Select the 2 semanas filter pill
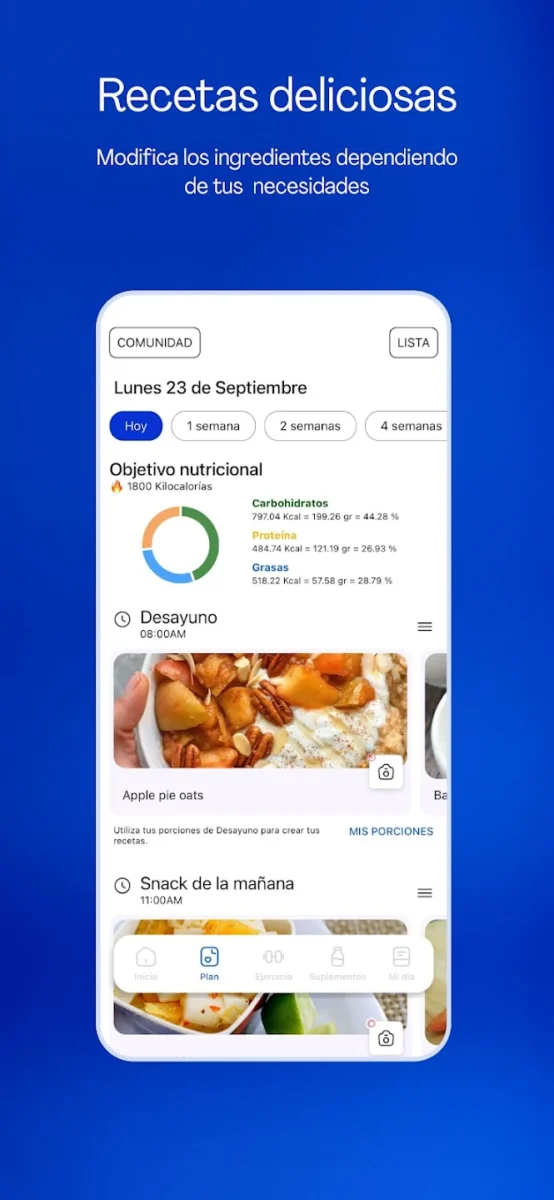The image size is (554, 1200). 310,426
